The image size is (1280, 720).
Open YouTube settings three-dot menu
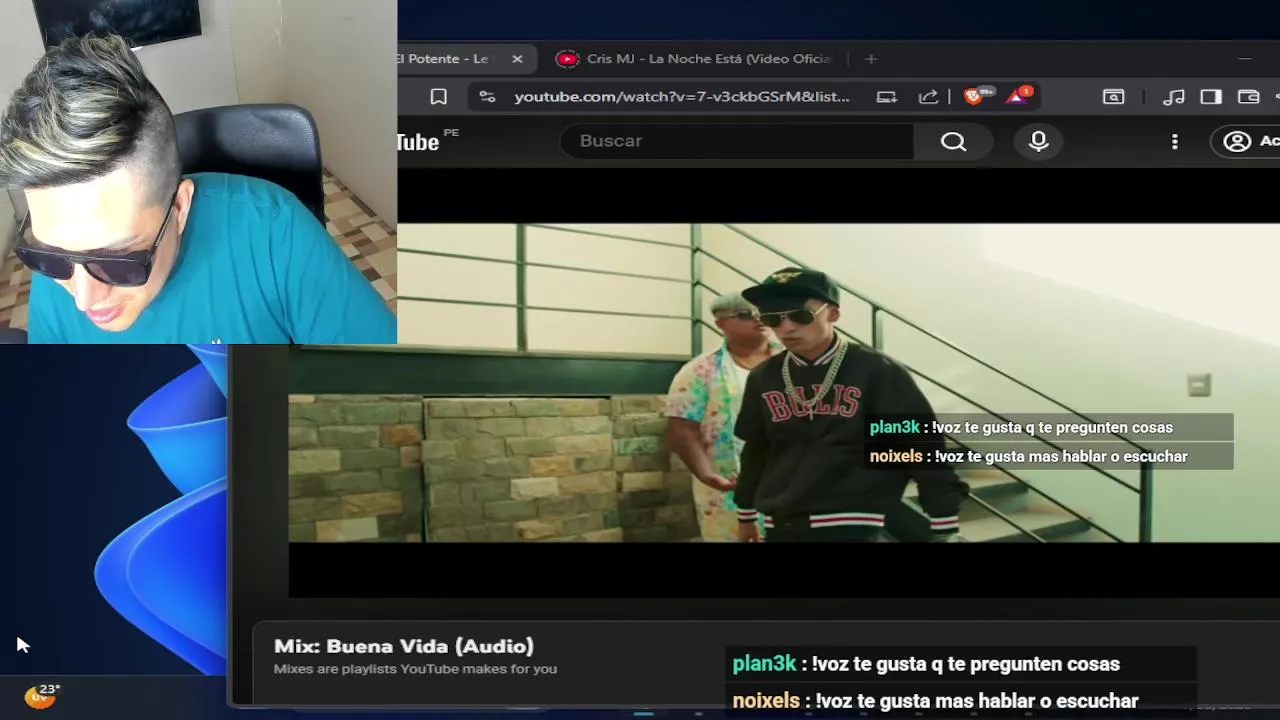1175,142
